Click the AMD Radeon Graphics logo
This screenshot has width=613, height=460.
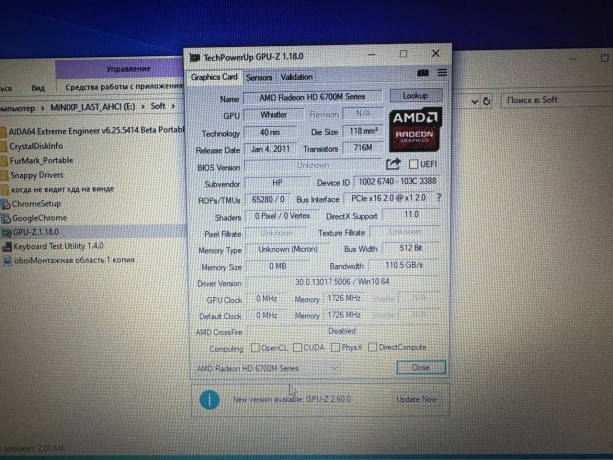[415, 129]
